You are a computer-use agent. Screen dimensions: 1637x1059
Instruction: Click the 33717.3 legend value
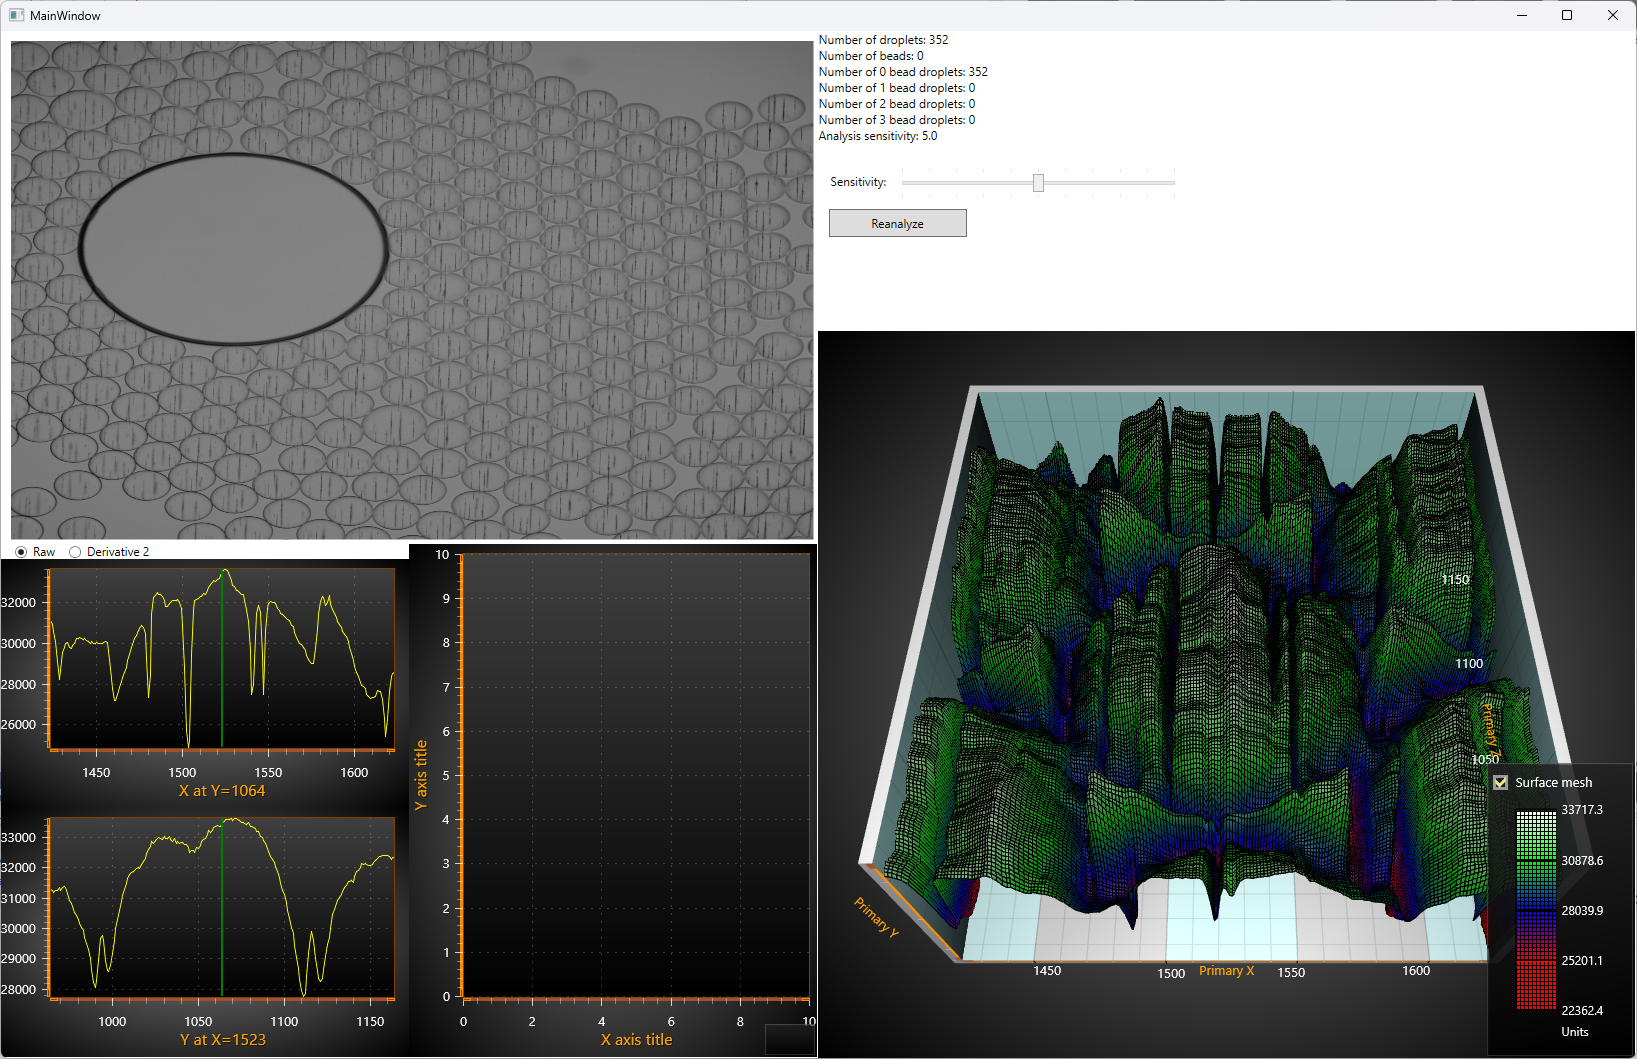1582,810
